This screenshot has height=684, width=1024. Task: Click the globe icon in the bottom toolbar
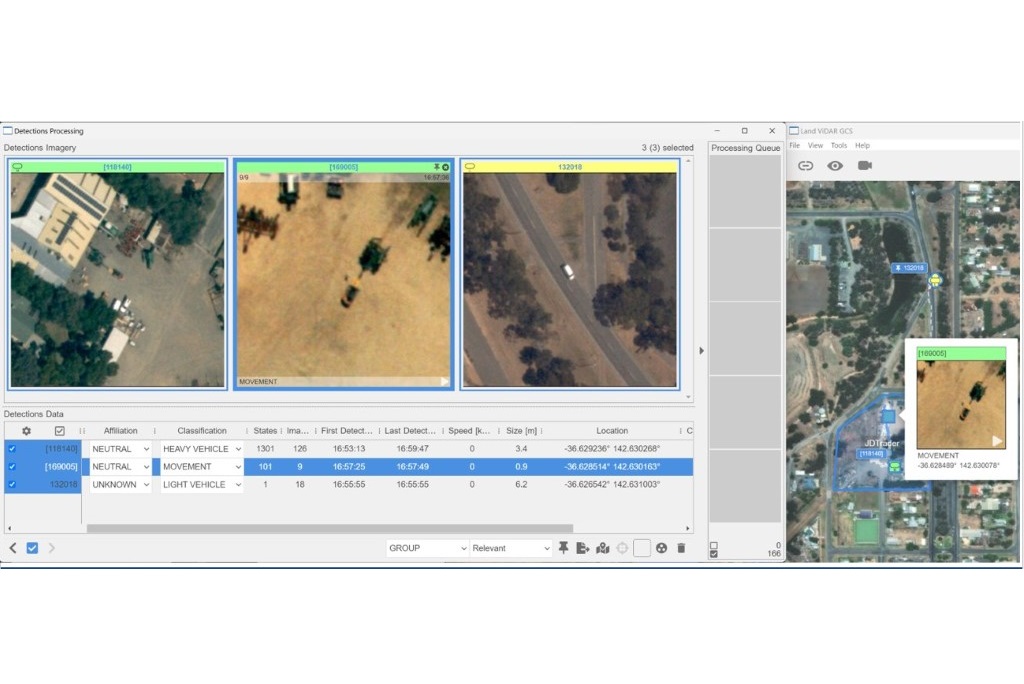point(660,548)
